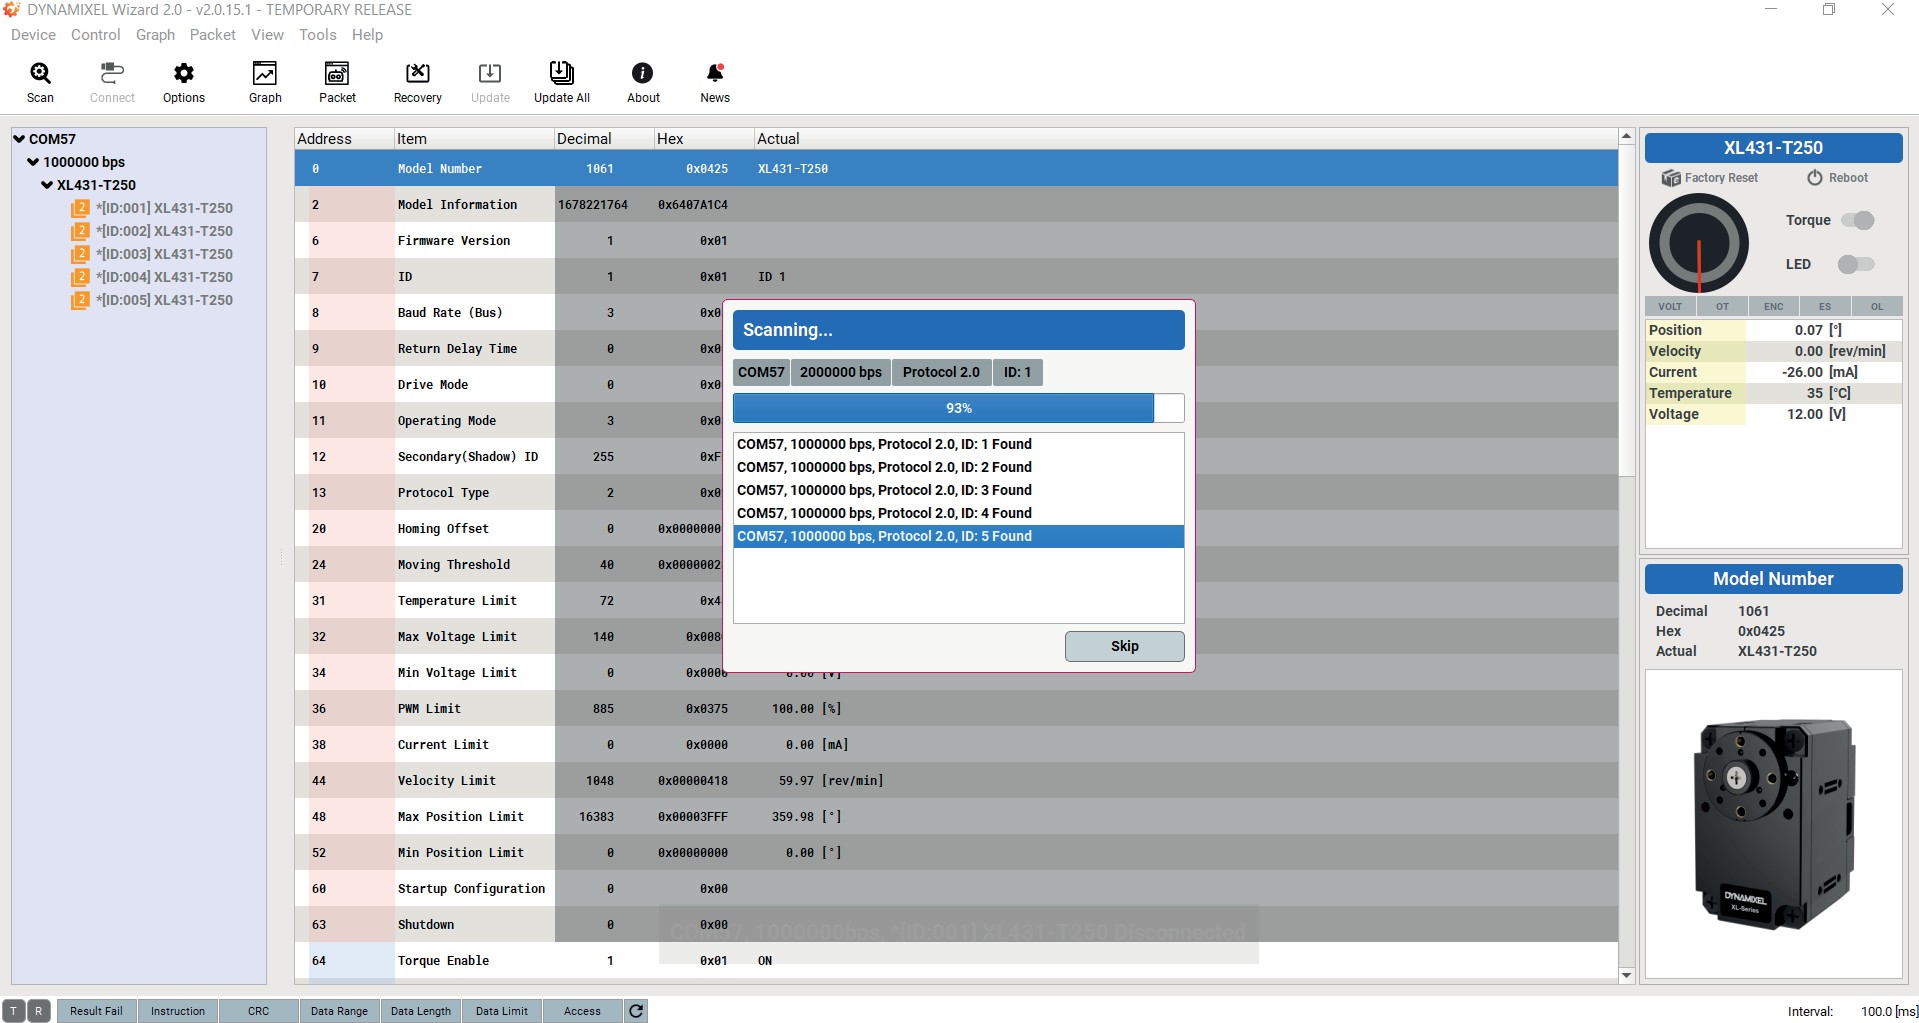The width and height of the screenshot is (1919, 1023).
Task: Collapse the 1000000 bps node
Action: pyautogui.click(x=33, y=162)
